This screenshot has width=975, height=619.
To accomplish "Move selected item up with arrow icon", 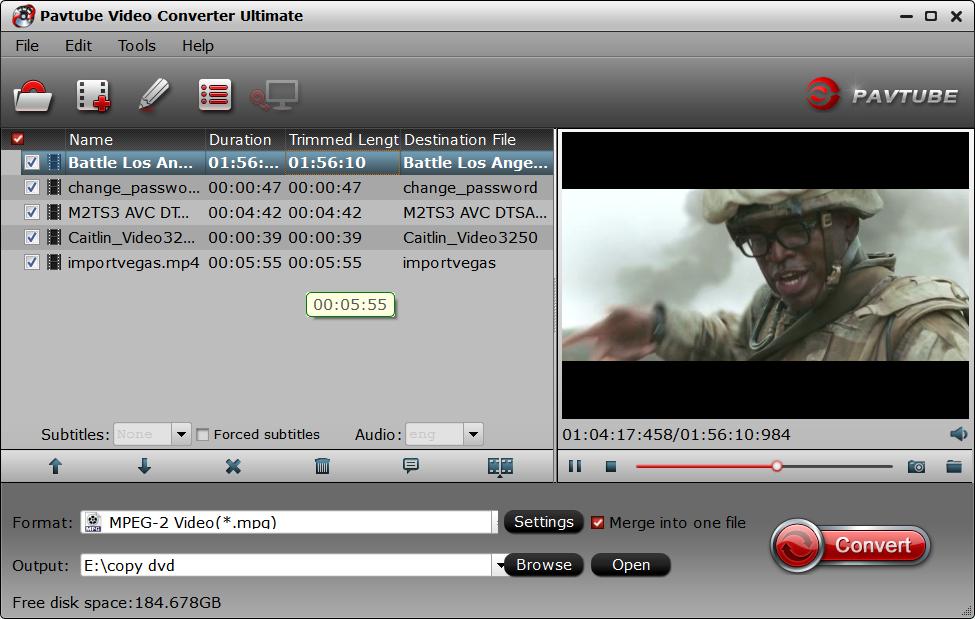I will 55,466.
